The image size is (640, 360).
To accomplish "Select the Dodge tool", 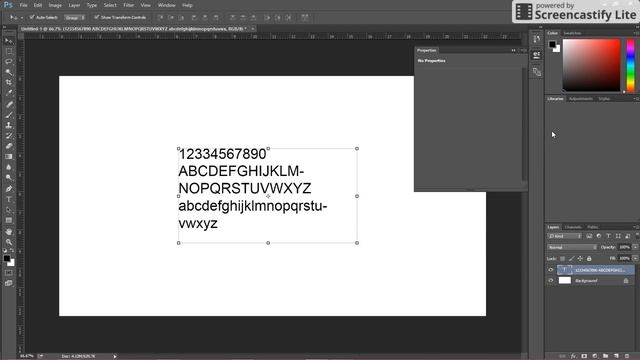I will [9, 178].
